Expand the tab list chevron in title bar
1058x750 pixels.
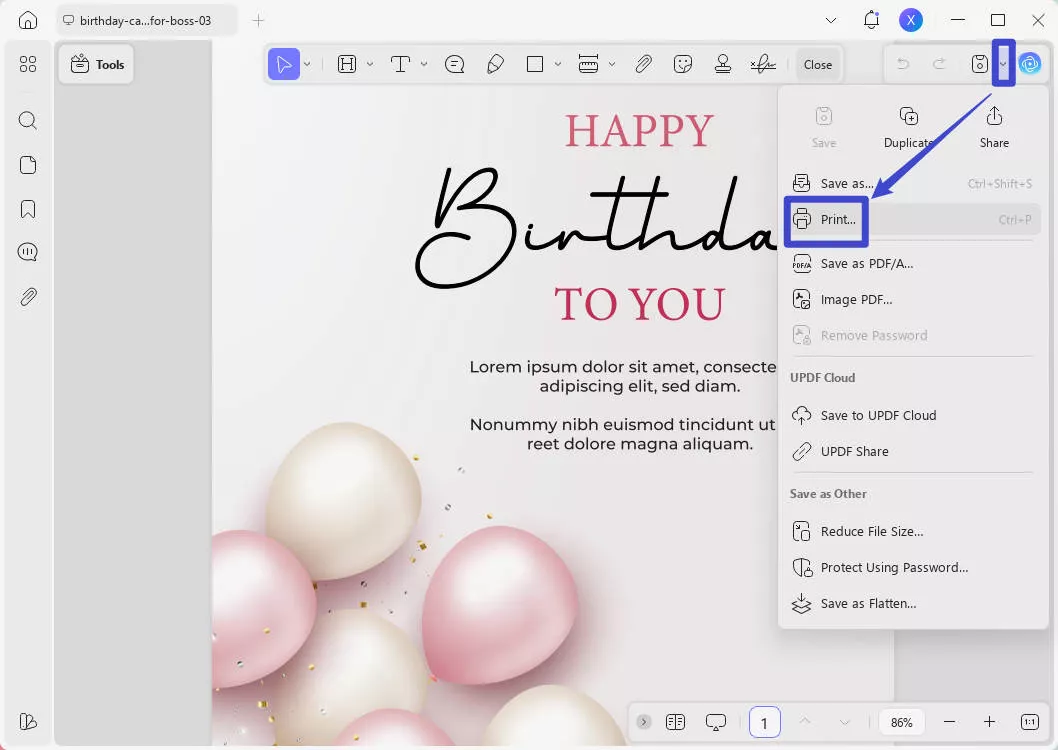pyautogui.click(x=831, y=20)
